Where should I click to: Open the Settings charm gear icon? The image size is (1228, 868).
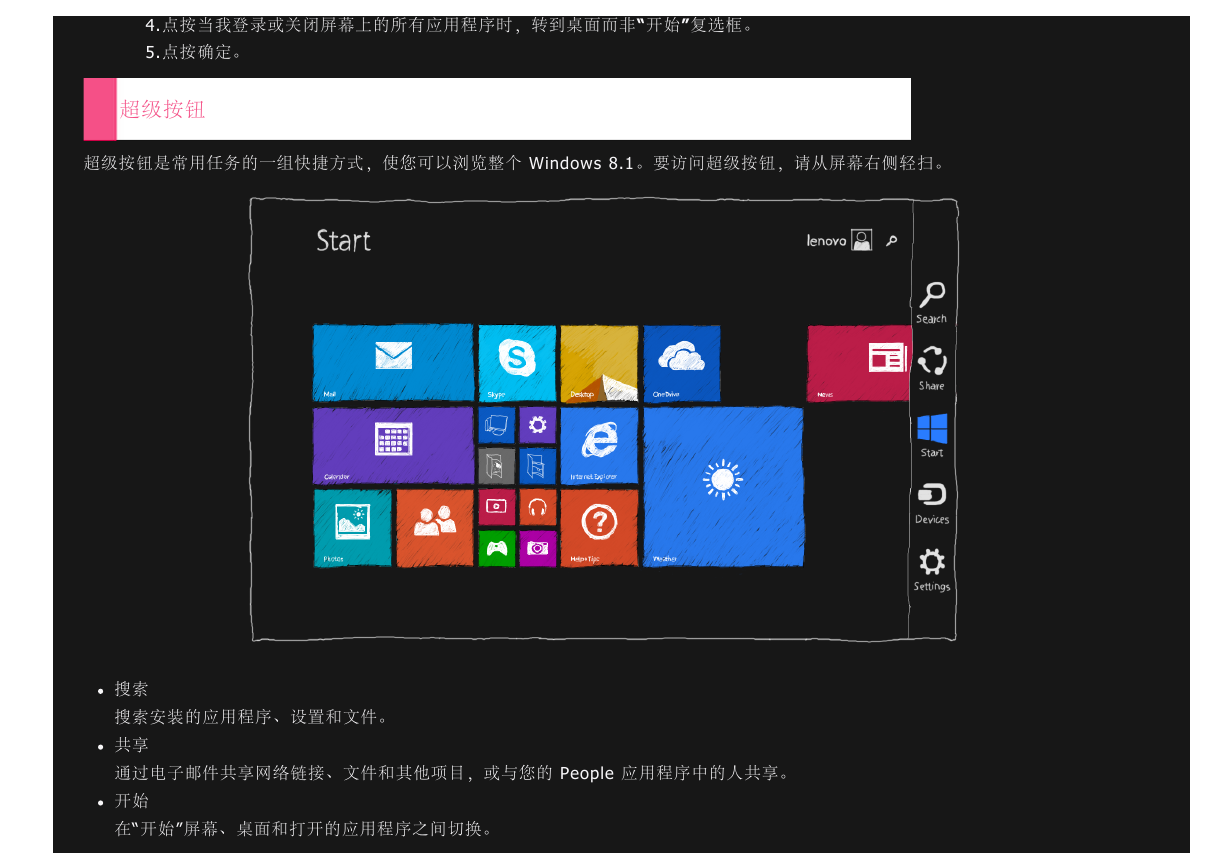coord(932,562)
